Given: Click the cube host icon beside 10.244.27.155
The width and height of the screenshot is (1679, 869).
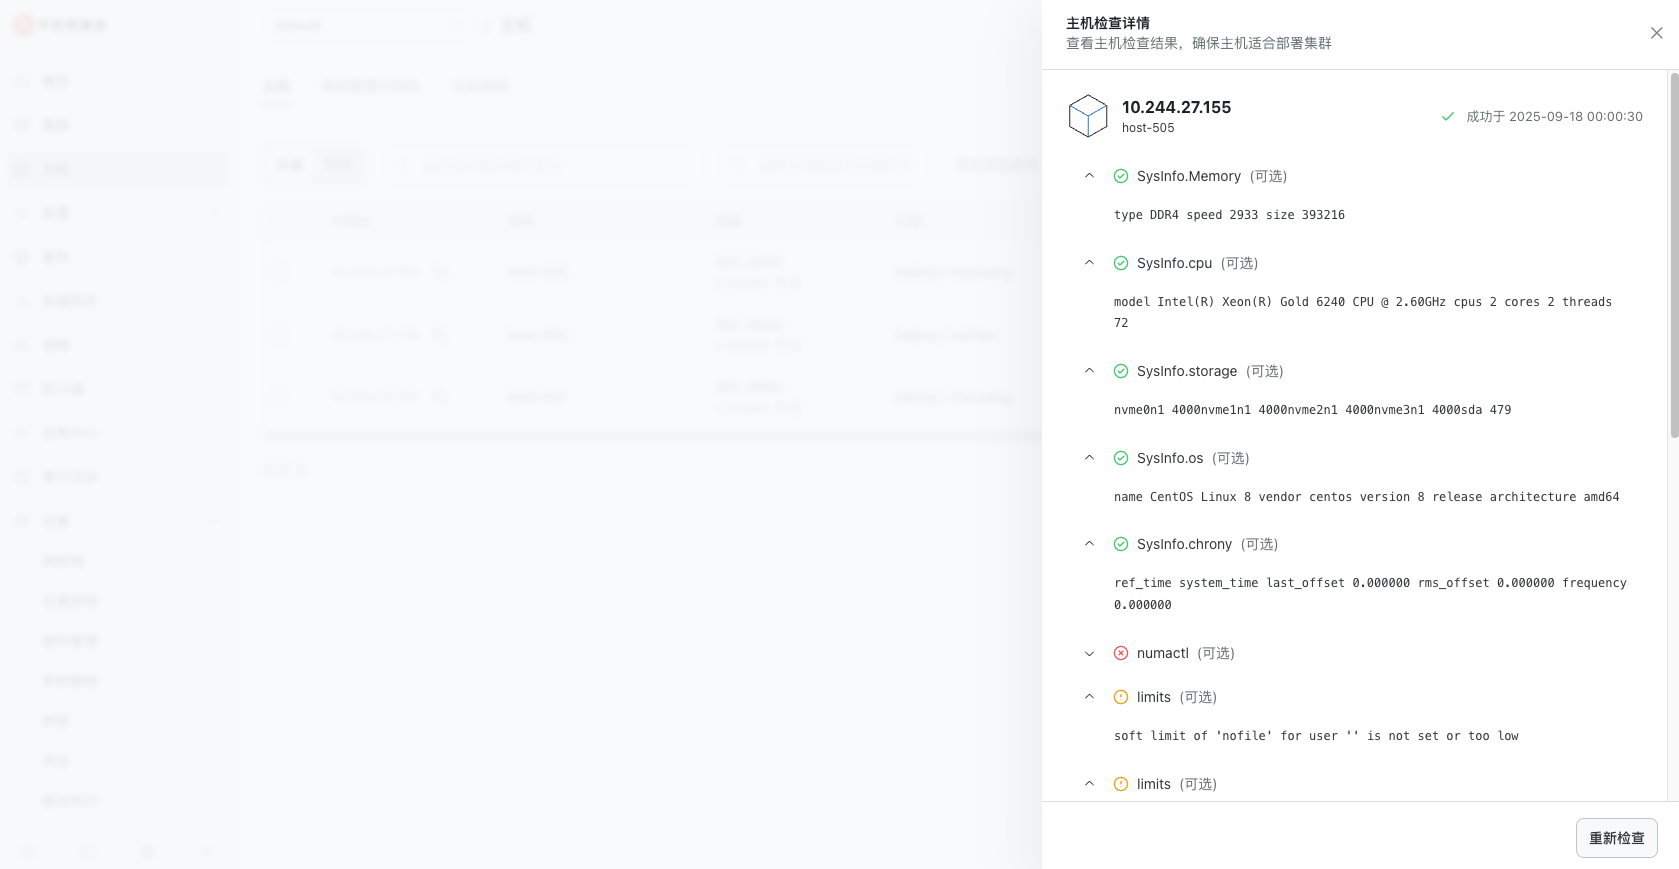Looking at the screenshot, I should pos(1087,116).
